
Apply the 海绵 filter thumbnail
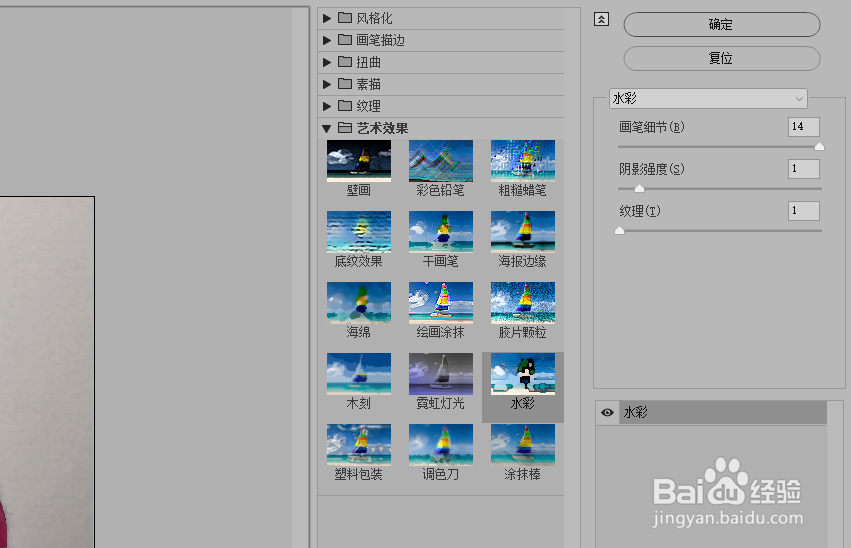[359, 303]
